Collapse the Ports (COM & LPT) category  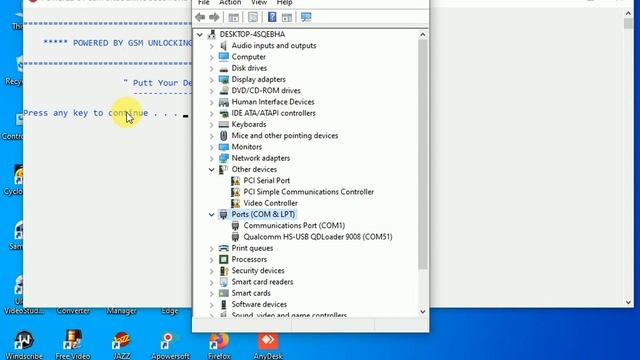point(211,214)
